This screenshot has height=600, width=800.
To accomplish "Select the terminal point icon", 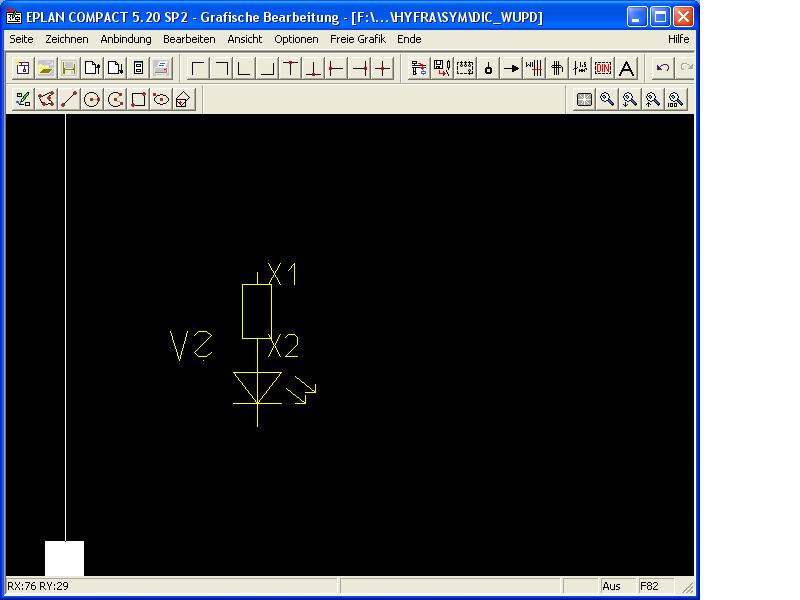I will tap(488, 68).
